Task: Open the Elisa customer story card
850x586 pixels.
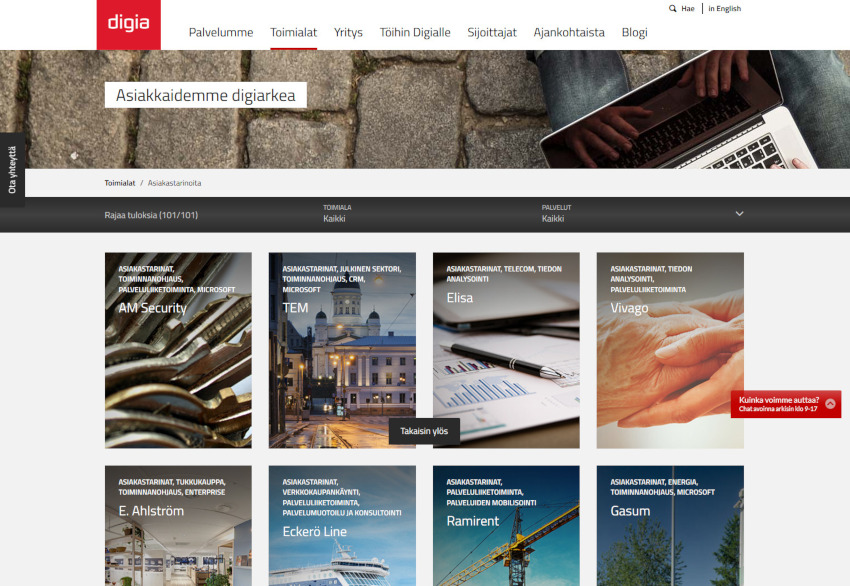Action: [x=506, y=350]
